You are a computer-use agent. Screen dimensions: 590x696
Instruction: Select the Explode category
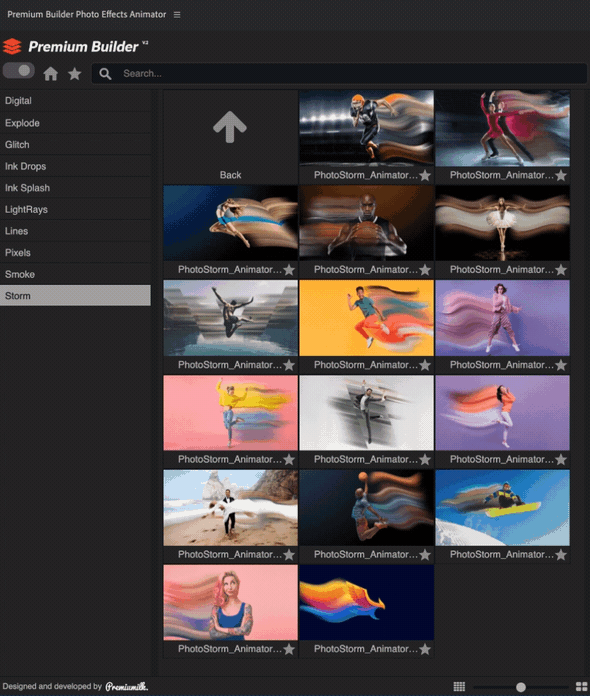click(x=75, y=123)
